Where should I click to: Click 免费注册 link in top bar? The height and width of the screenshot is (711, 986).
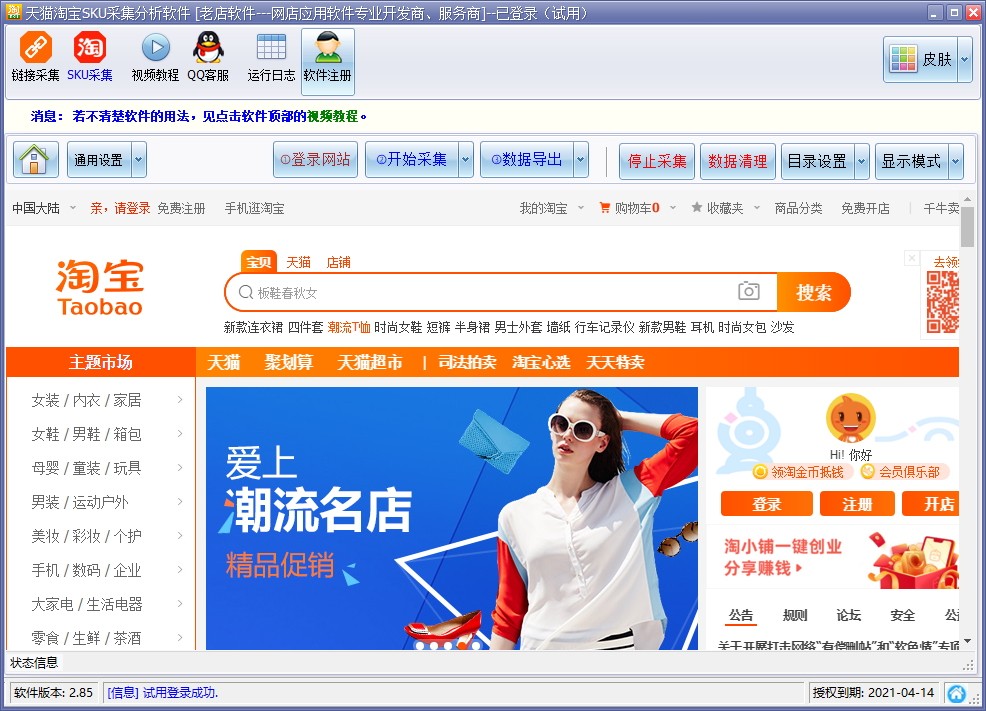[181, 208]
